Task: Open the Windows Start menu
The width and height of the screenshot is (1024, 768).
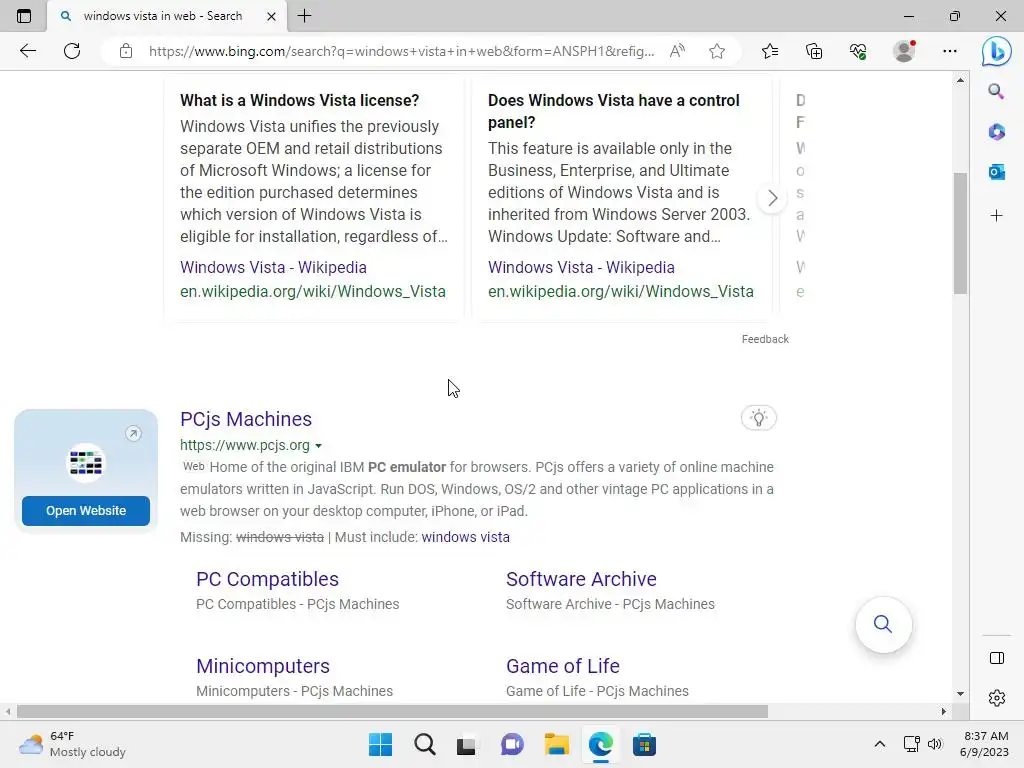Action: pos(380,744)
